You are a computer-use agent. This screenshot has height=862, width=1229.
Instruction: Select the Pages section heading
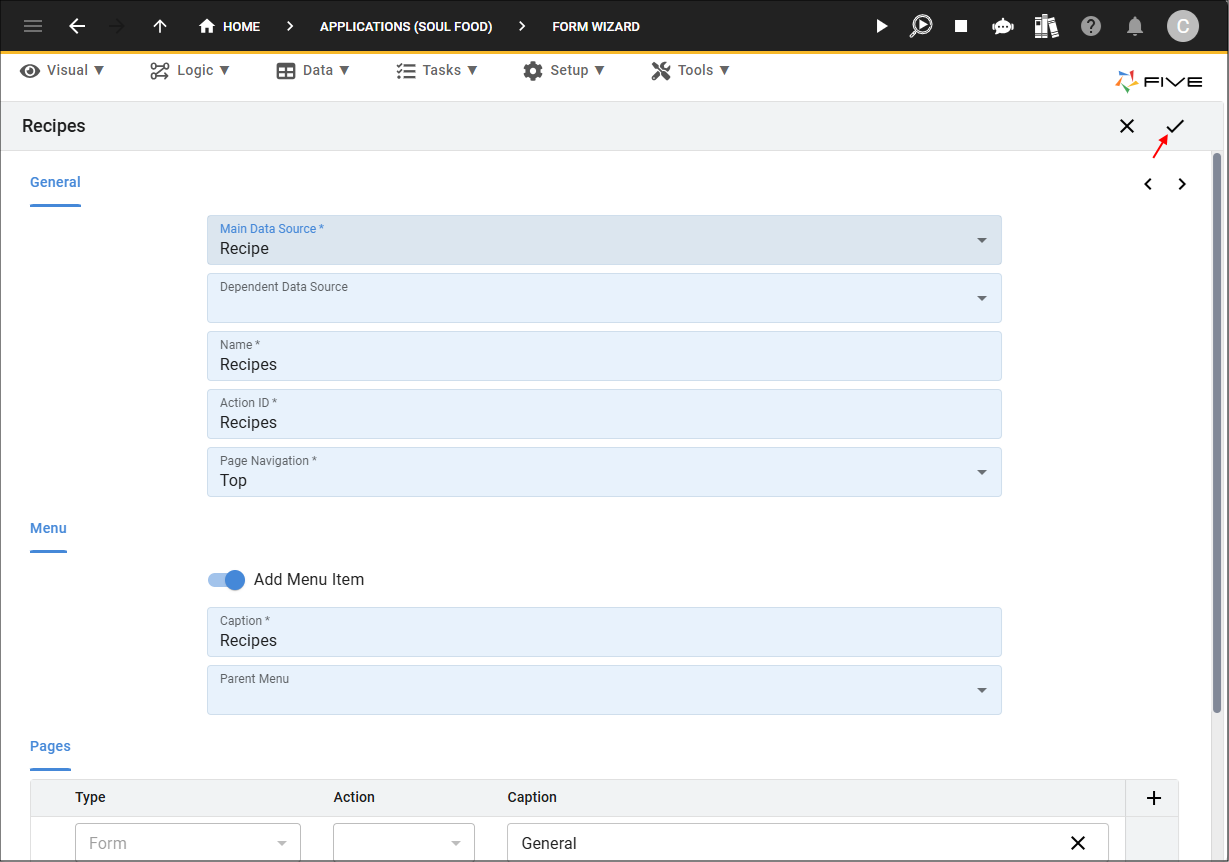tap(50, 746)
